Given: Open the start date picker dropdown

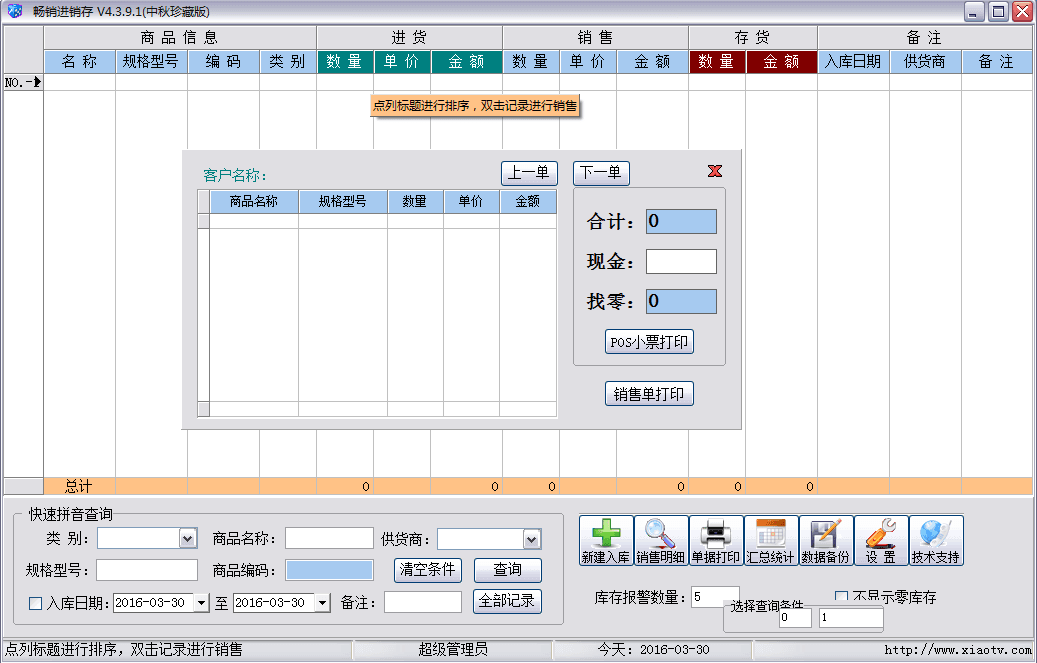Looking at the screenshot, I should coord(201,603).
